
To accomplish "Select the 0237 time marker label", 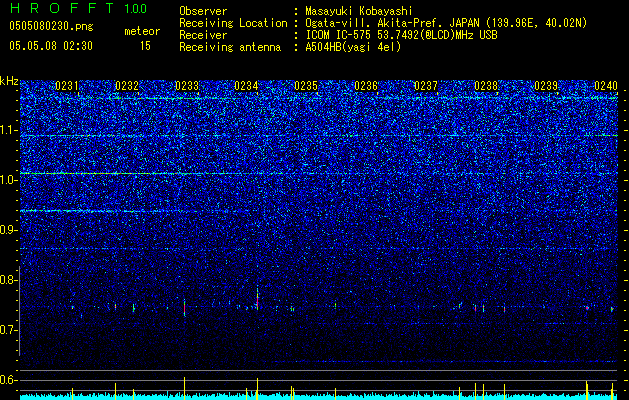I will [426, 86].
